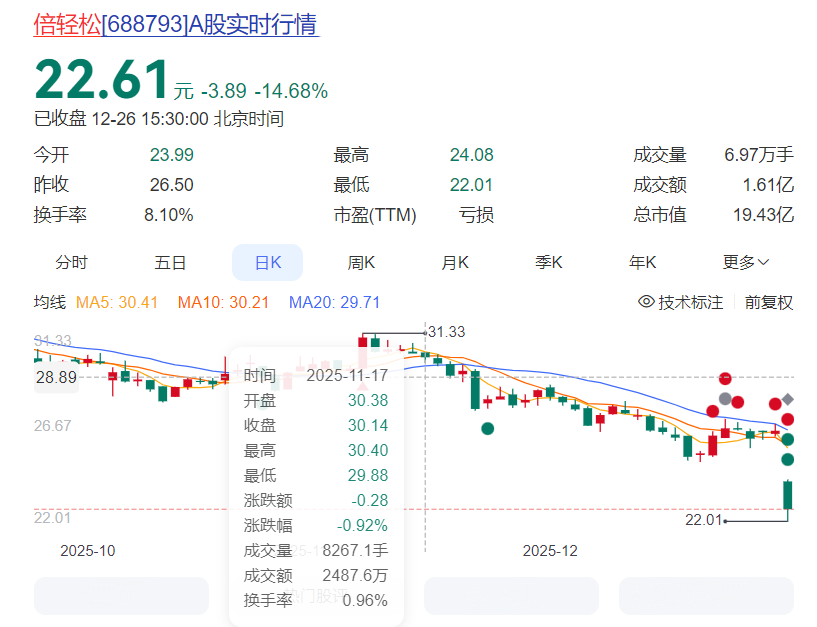The width and height of the screenshot is (817, 627).
Task: Click the 最高 value 24.08
Action: 472,155
